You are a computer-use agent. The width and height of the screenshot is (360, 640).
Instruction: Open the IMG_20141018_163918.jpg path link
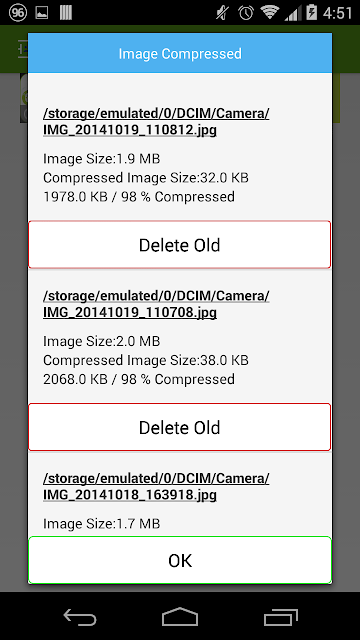[x=156, y=487]
